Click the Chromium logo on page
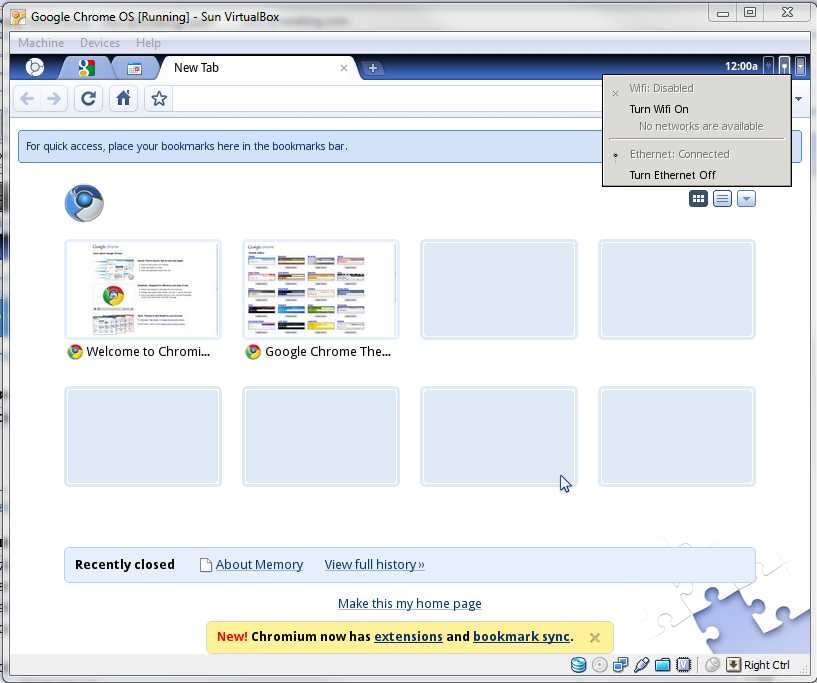The width and height of the screenshot is (817, 683). (84, 203)
